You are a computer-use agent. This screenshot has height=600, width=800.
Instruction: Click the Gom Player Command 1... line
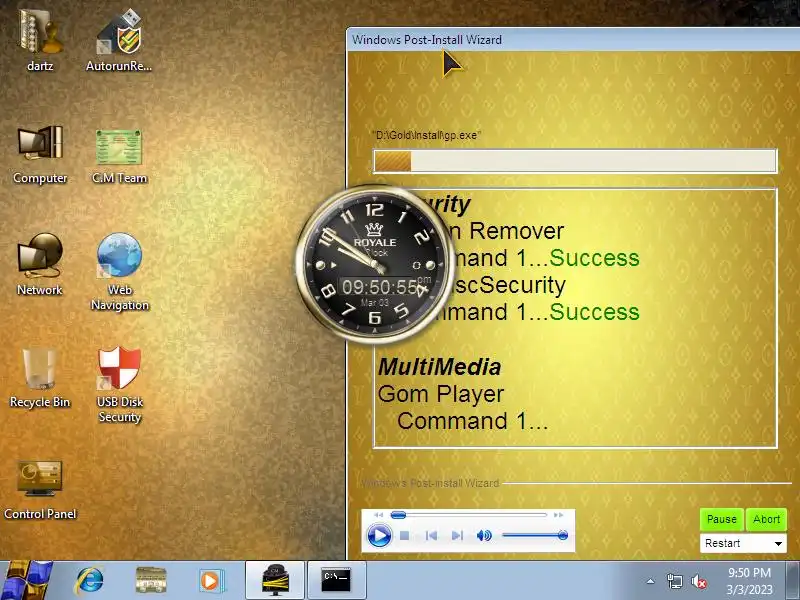pyautogui.click(x=473, y=421)
